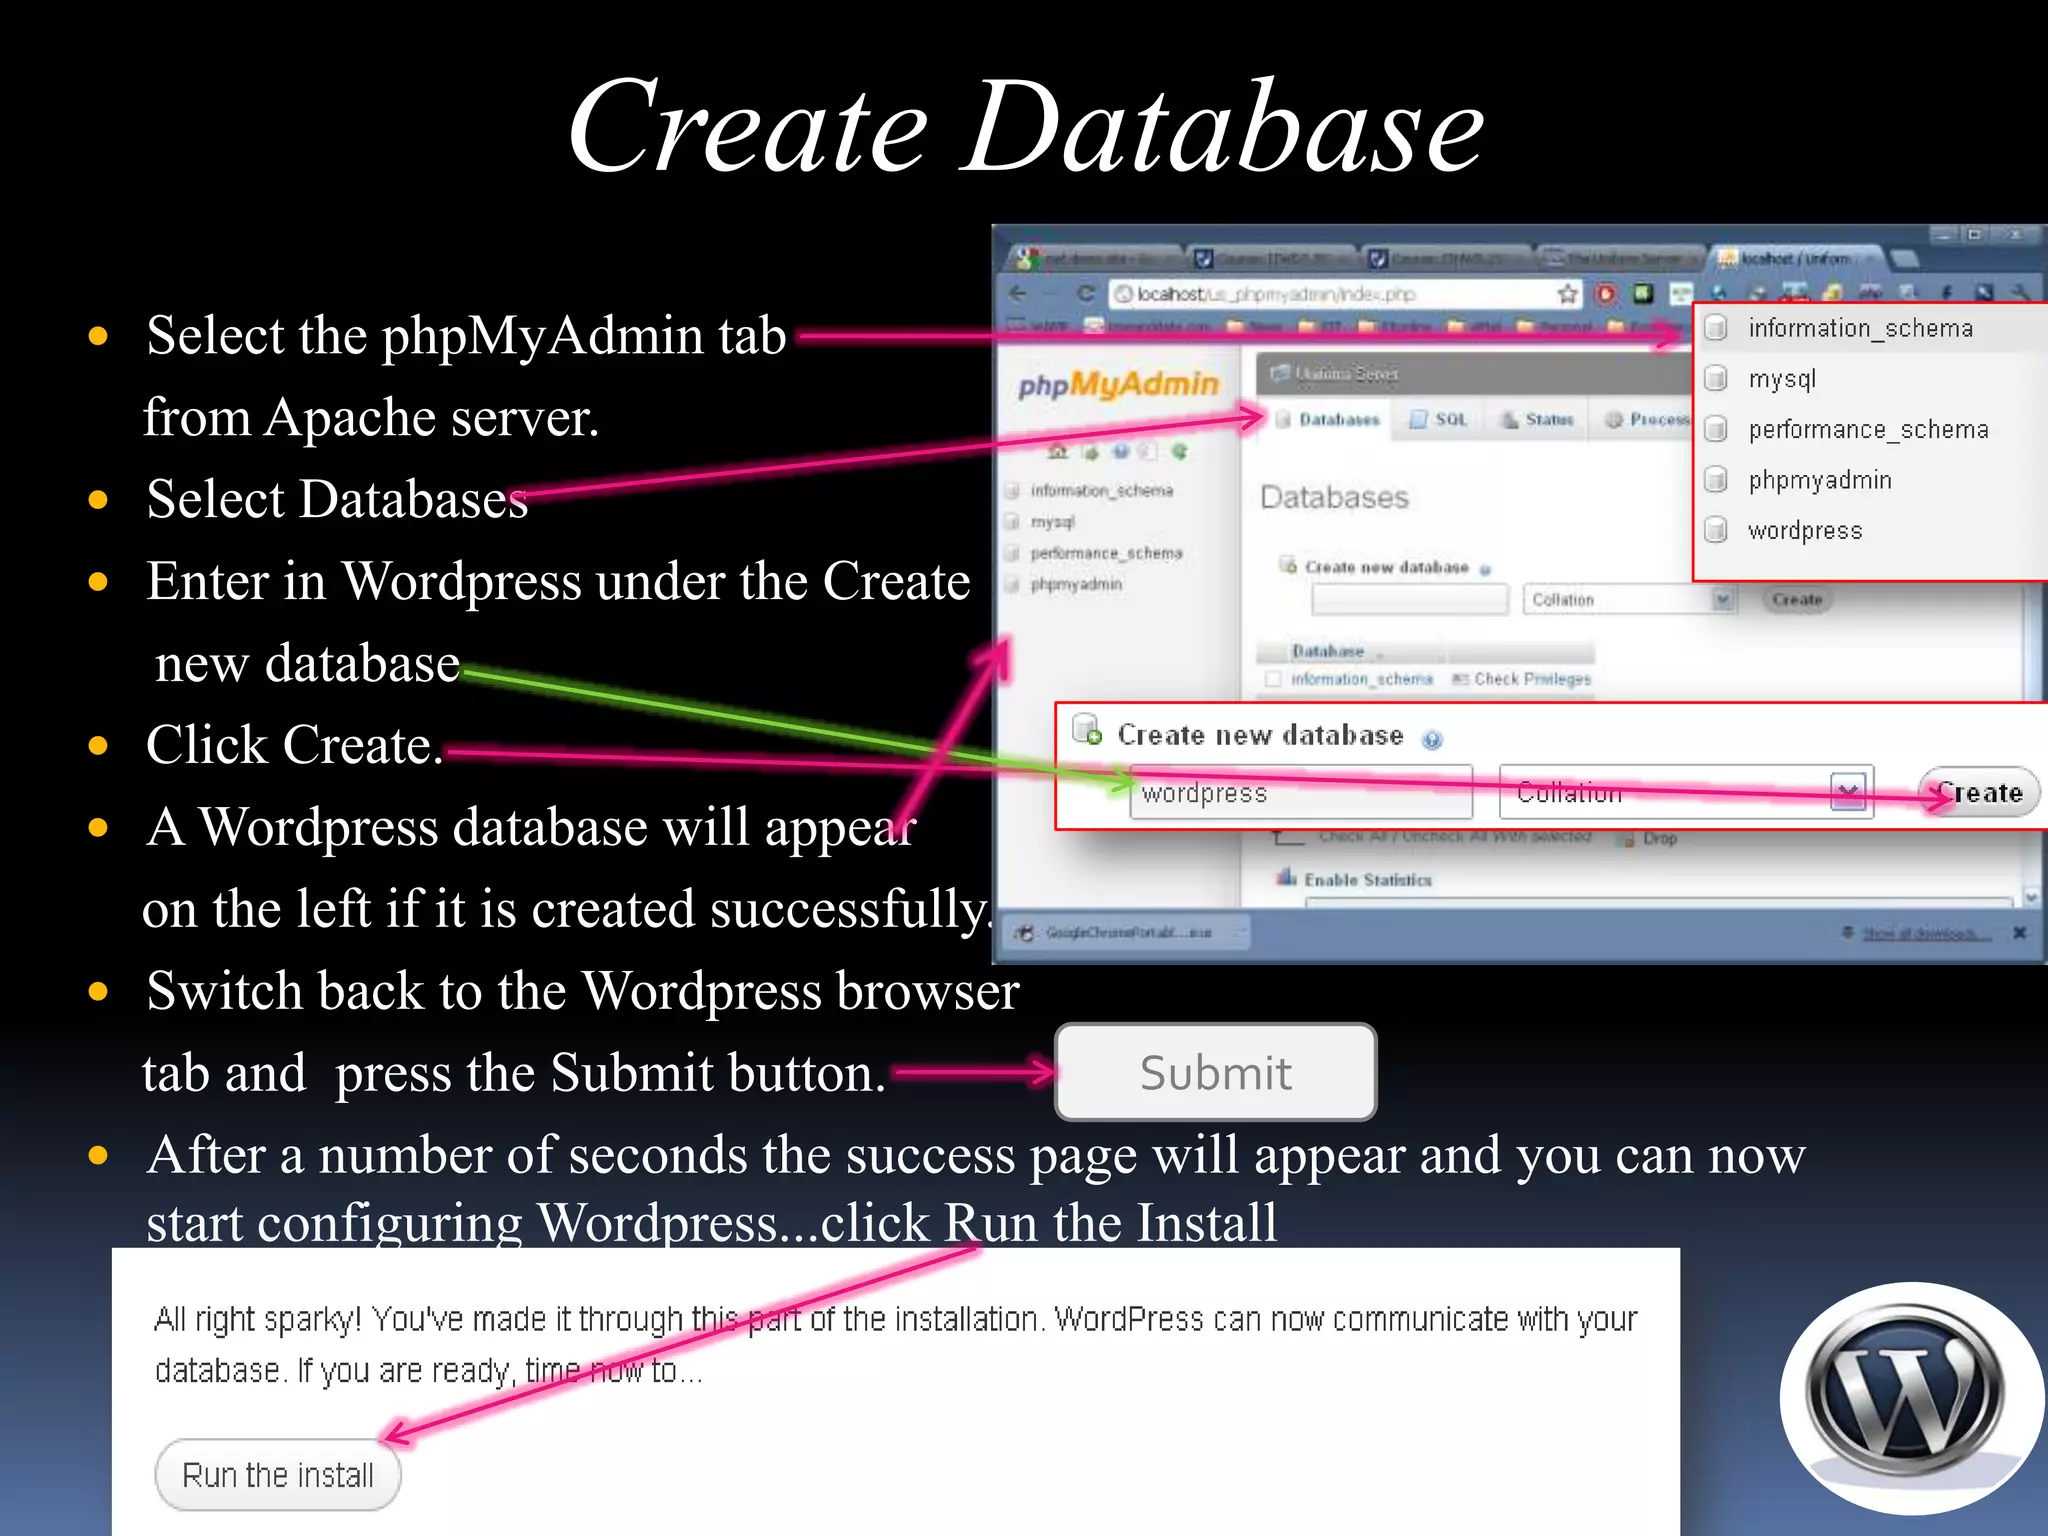Open the Status tab

click(1537, 419)
